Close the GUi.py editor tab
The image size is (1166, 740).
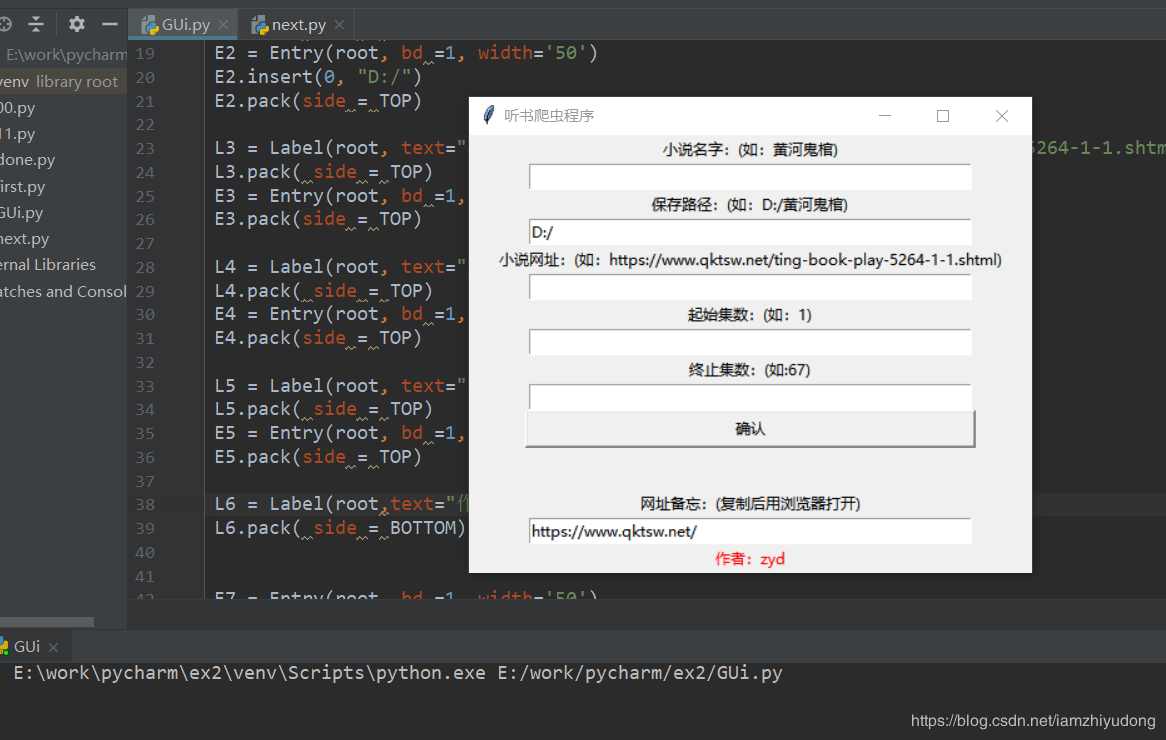pos(223,25)
